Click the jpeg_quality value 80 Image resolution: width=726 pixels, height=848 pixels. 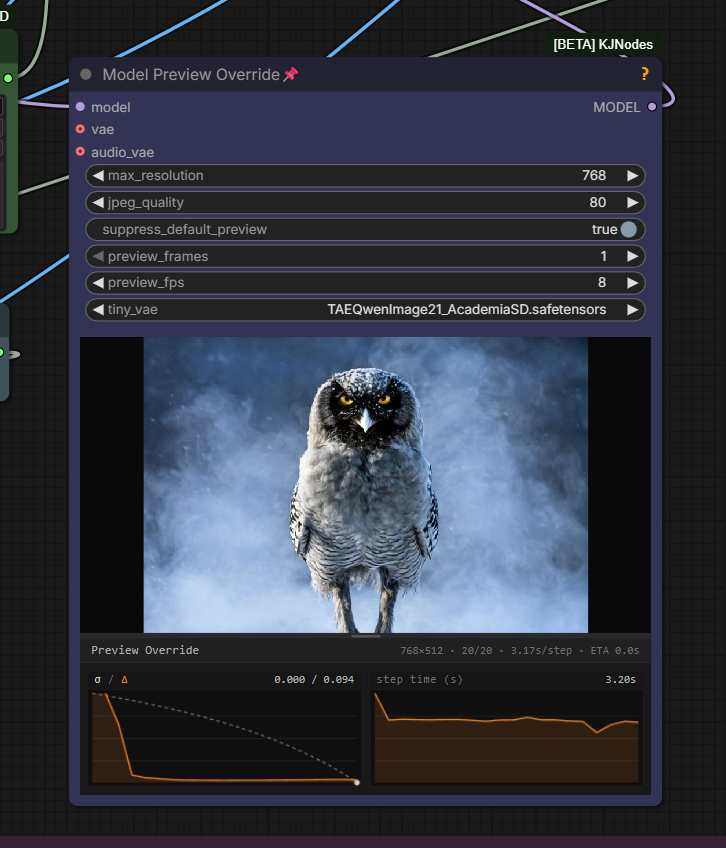597,202
